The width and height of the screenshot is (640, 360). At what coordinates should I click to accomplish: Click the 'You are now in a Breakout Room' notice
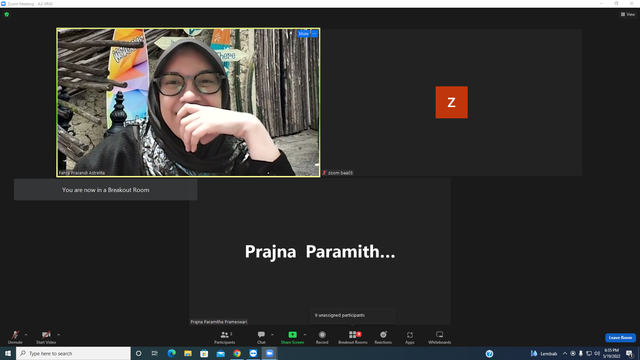pyautogui.click(x=105, y=190)
